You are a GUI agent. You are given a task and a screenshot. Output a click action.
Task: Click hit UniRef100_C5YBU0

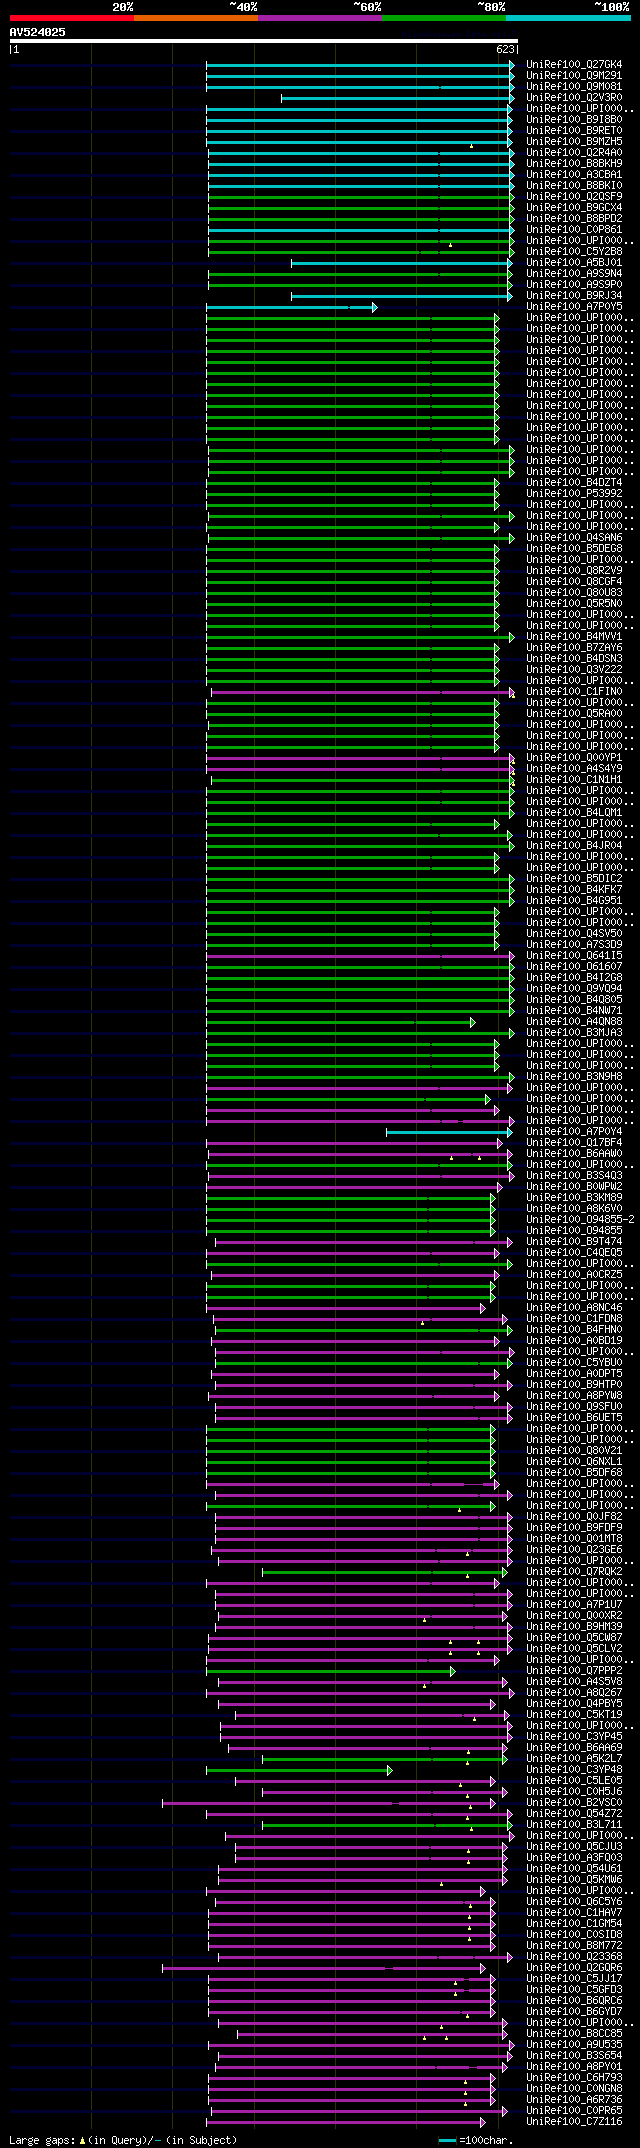coord(574,1362)
